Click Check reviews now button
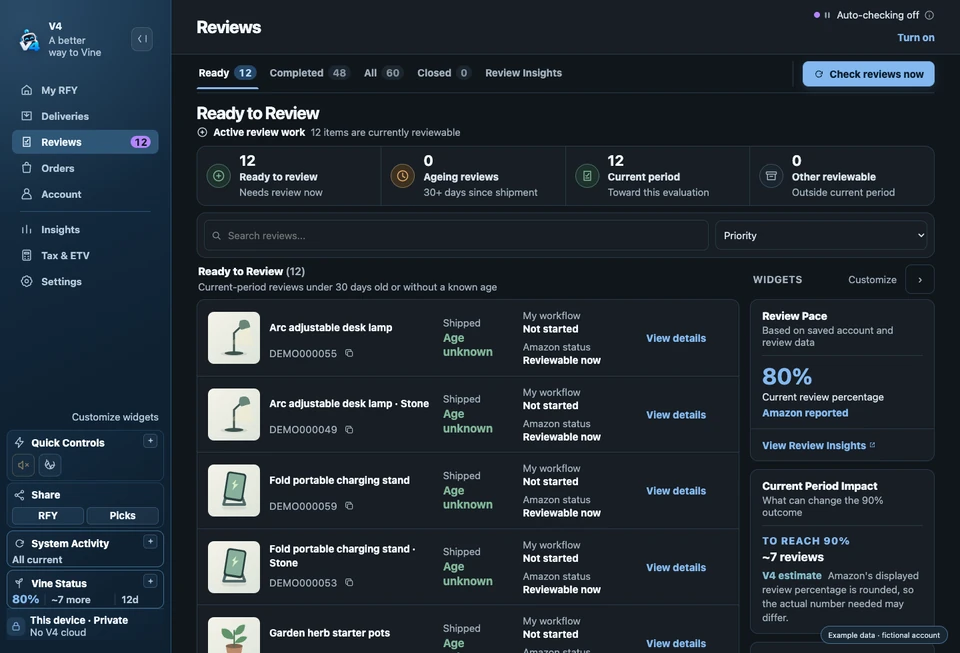960x653 pixels. point(868,74)
